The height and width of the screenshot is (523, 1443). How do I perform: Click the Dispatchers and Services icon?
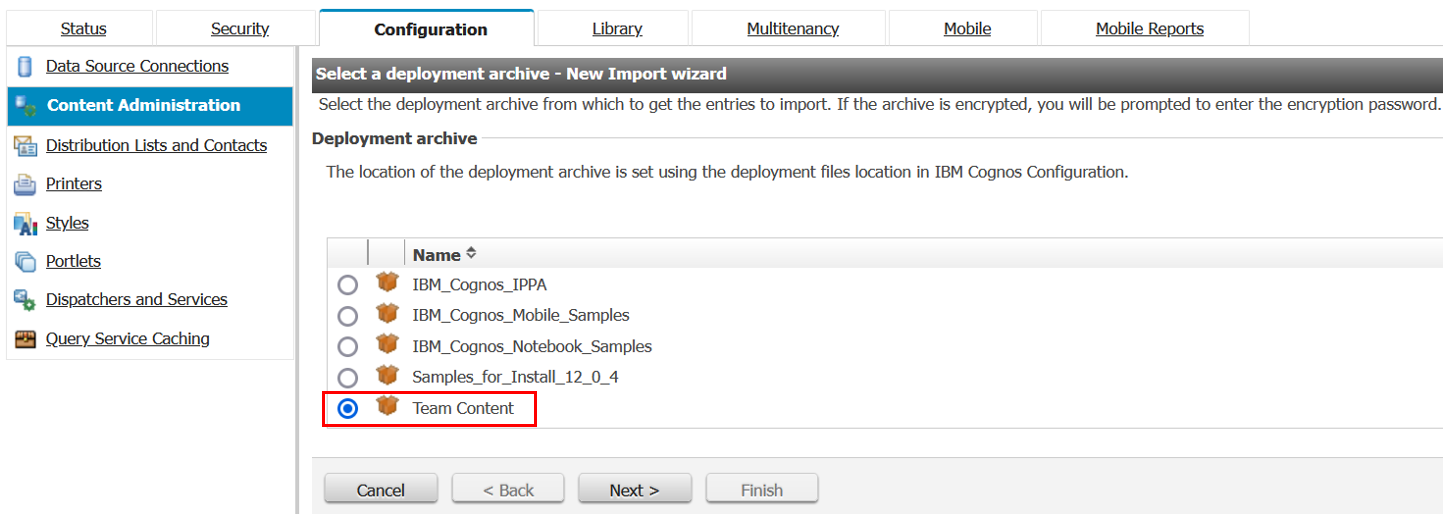coord(25,300)
